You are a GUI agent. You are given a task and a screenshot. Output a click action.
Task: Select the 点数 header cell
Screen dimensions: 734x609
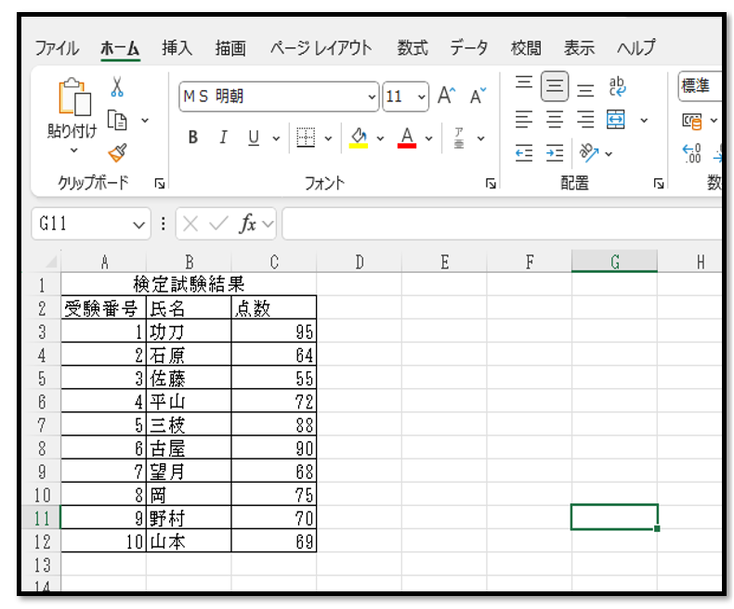coord(274,308)
